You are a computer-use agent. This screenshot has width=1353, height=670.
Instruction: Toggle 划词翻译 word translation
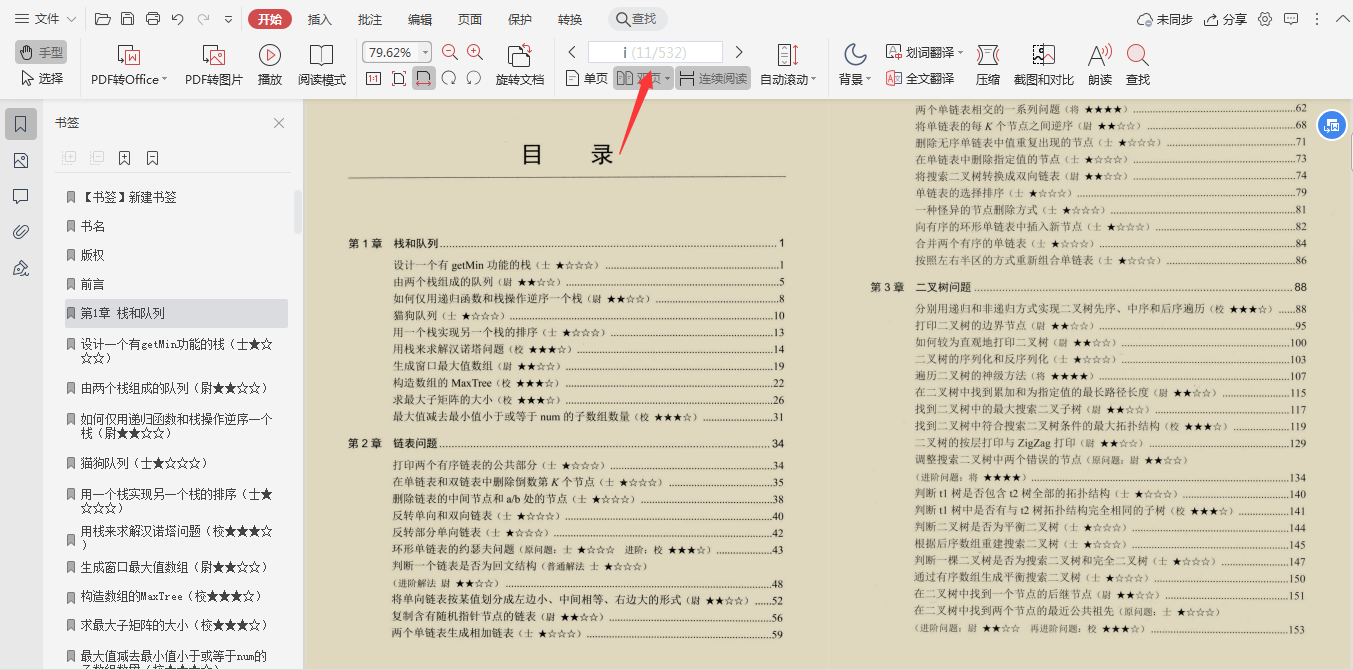click(919, 49)
